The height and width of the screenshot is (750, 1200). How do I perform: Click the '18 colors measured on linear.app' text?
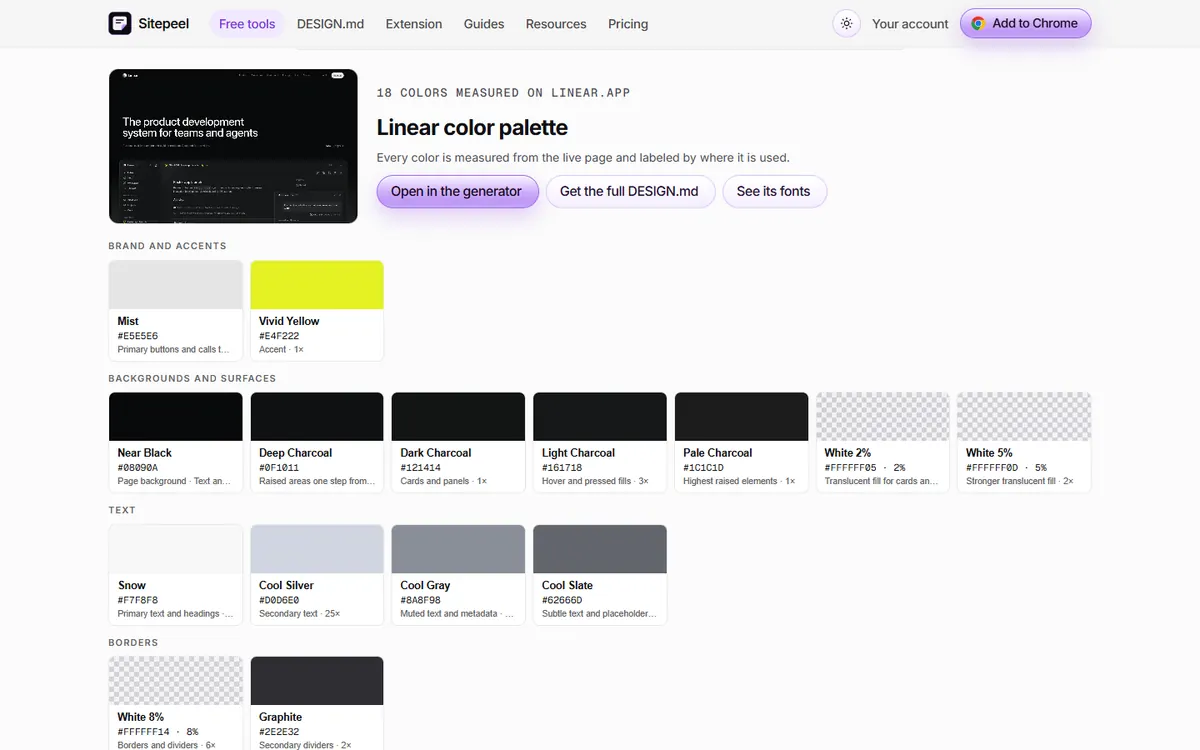(503, 93)
